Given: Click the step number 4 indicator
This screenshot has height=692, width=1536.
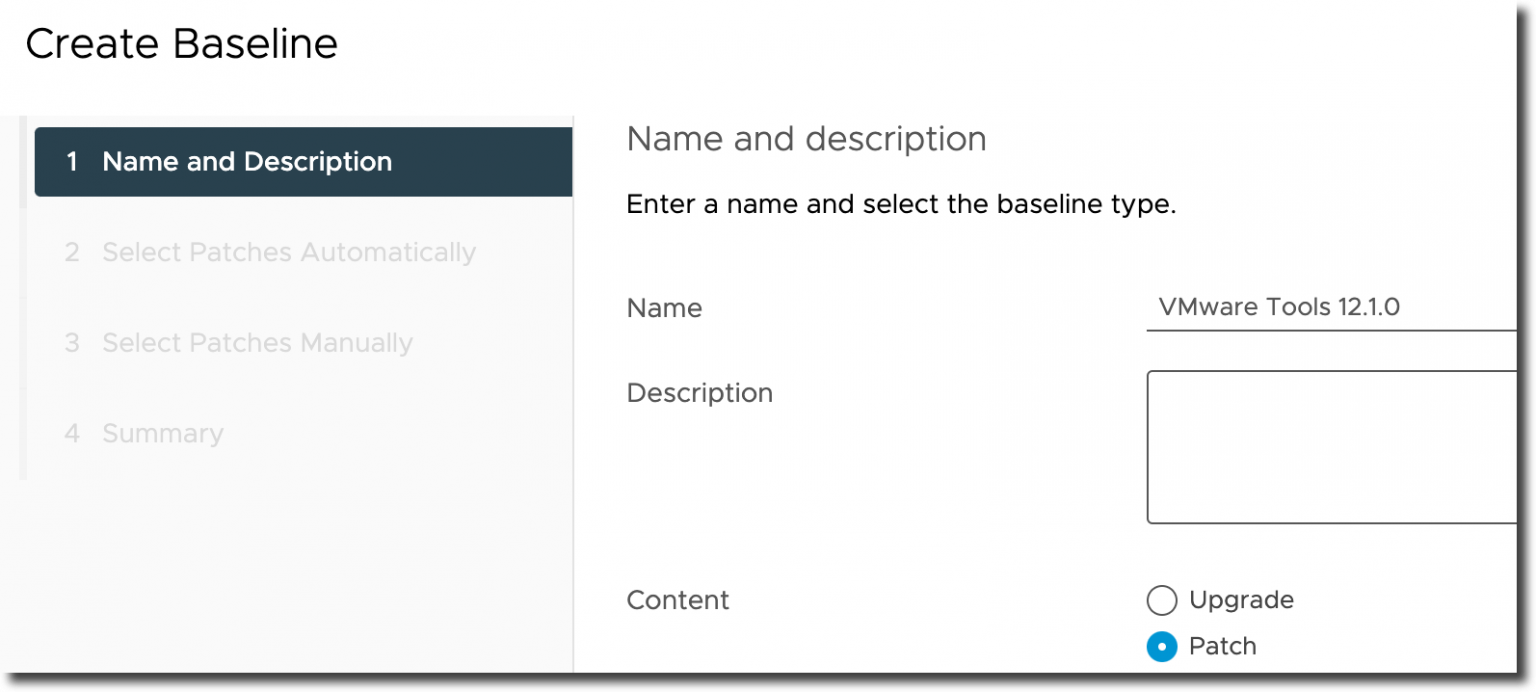Looking at the screenshot, I should 72,433.
